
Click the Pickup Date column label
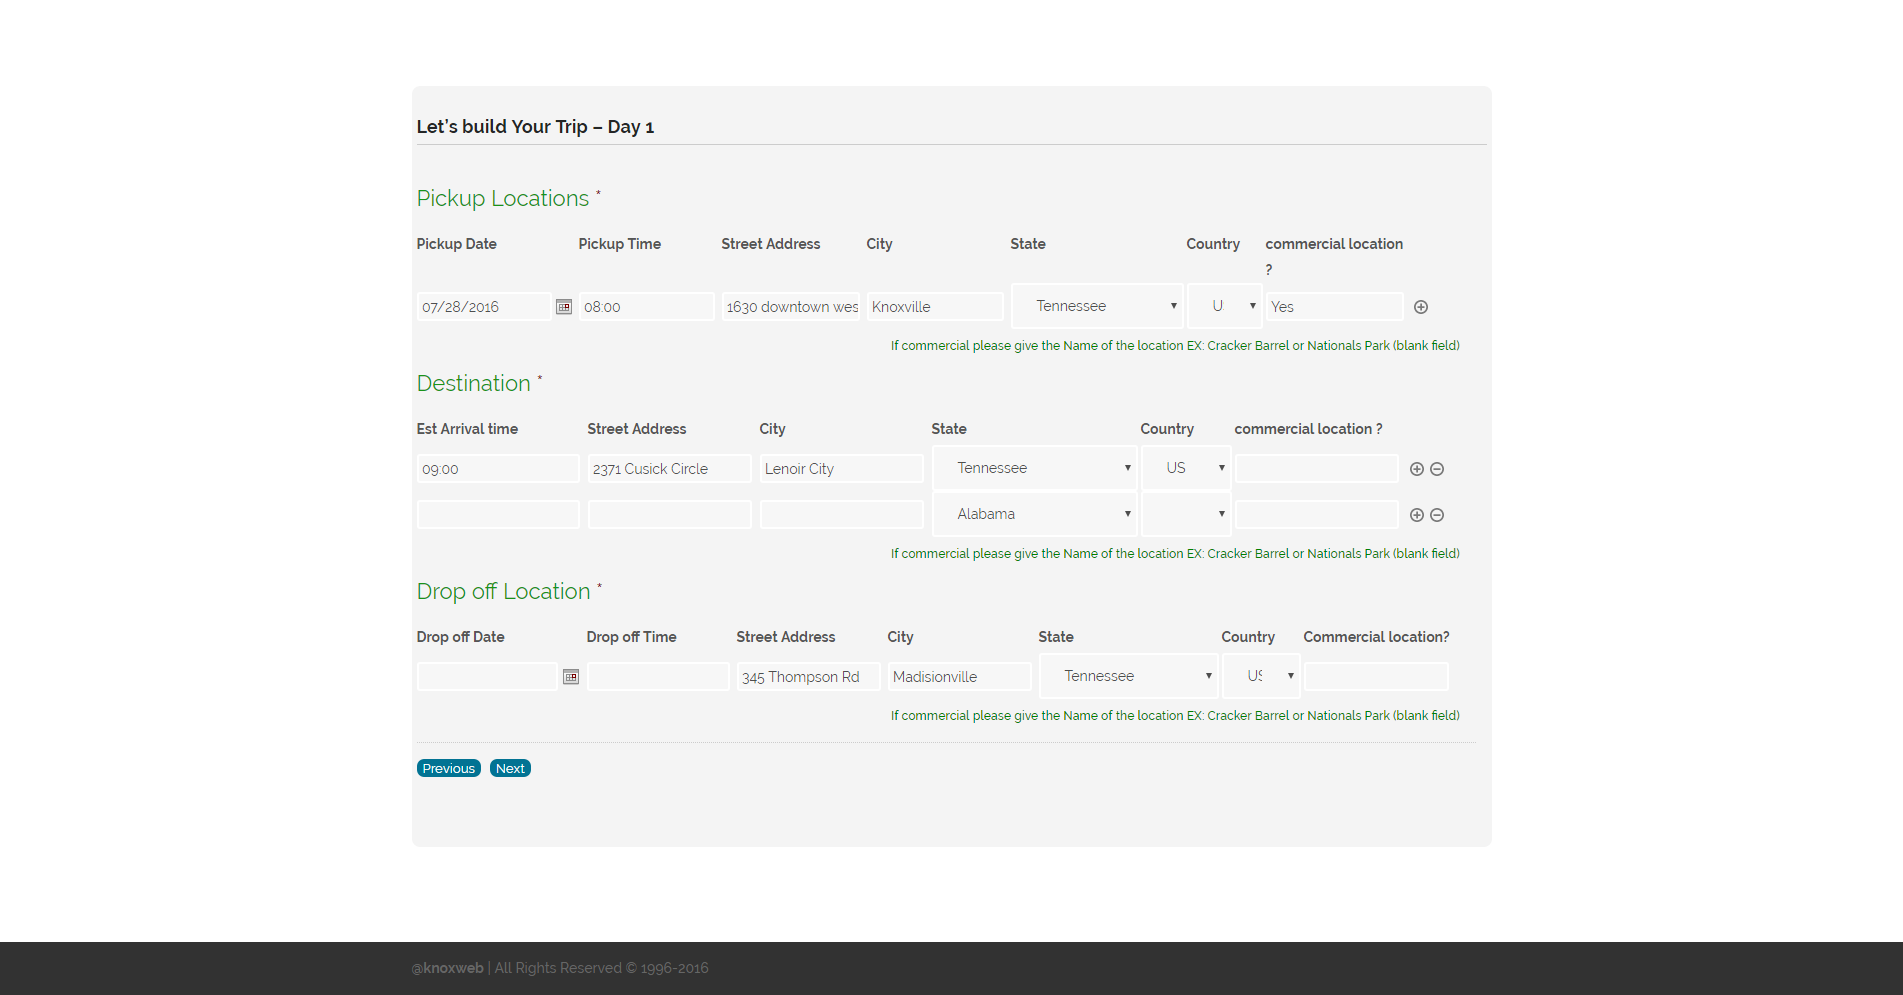tap(457, 244)
